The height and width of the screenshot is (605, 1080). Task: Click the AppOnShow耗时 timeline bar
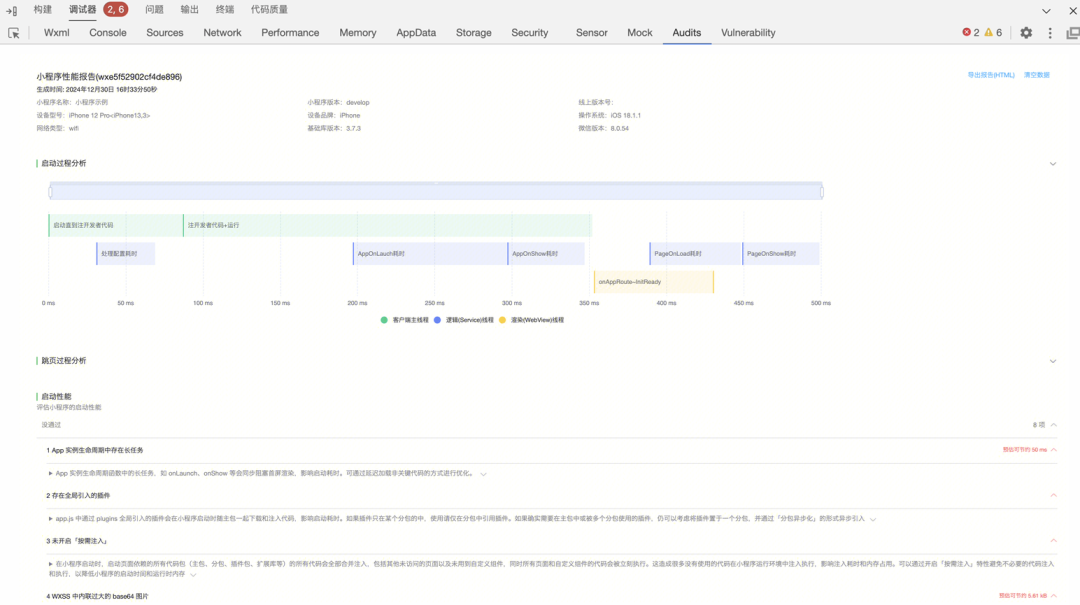coord(546,254)
